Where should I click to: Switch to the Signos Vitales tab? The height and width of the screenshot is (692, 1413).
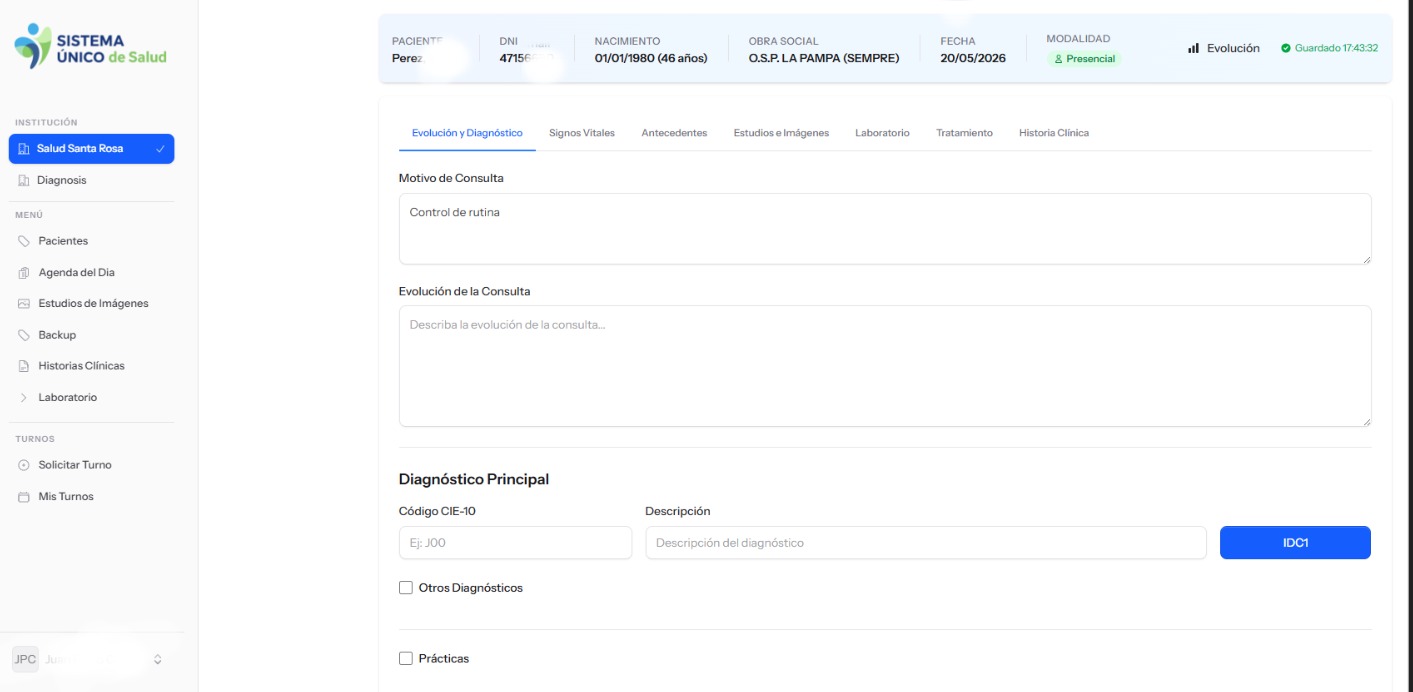tap(582, 133)
